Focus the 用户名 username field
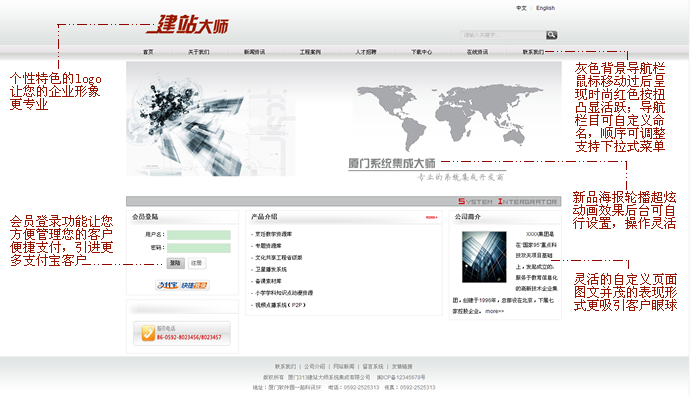The height and width of the screenshot is (397, 690). click(x=198, y=235)
